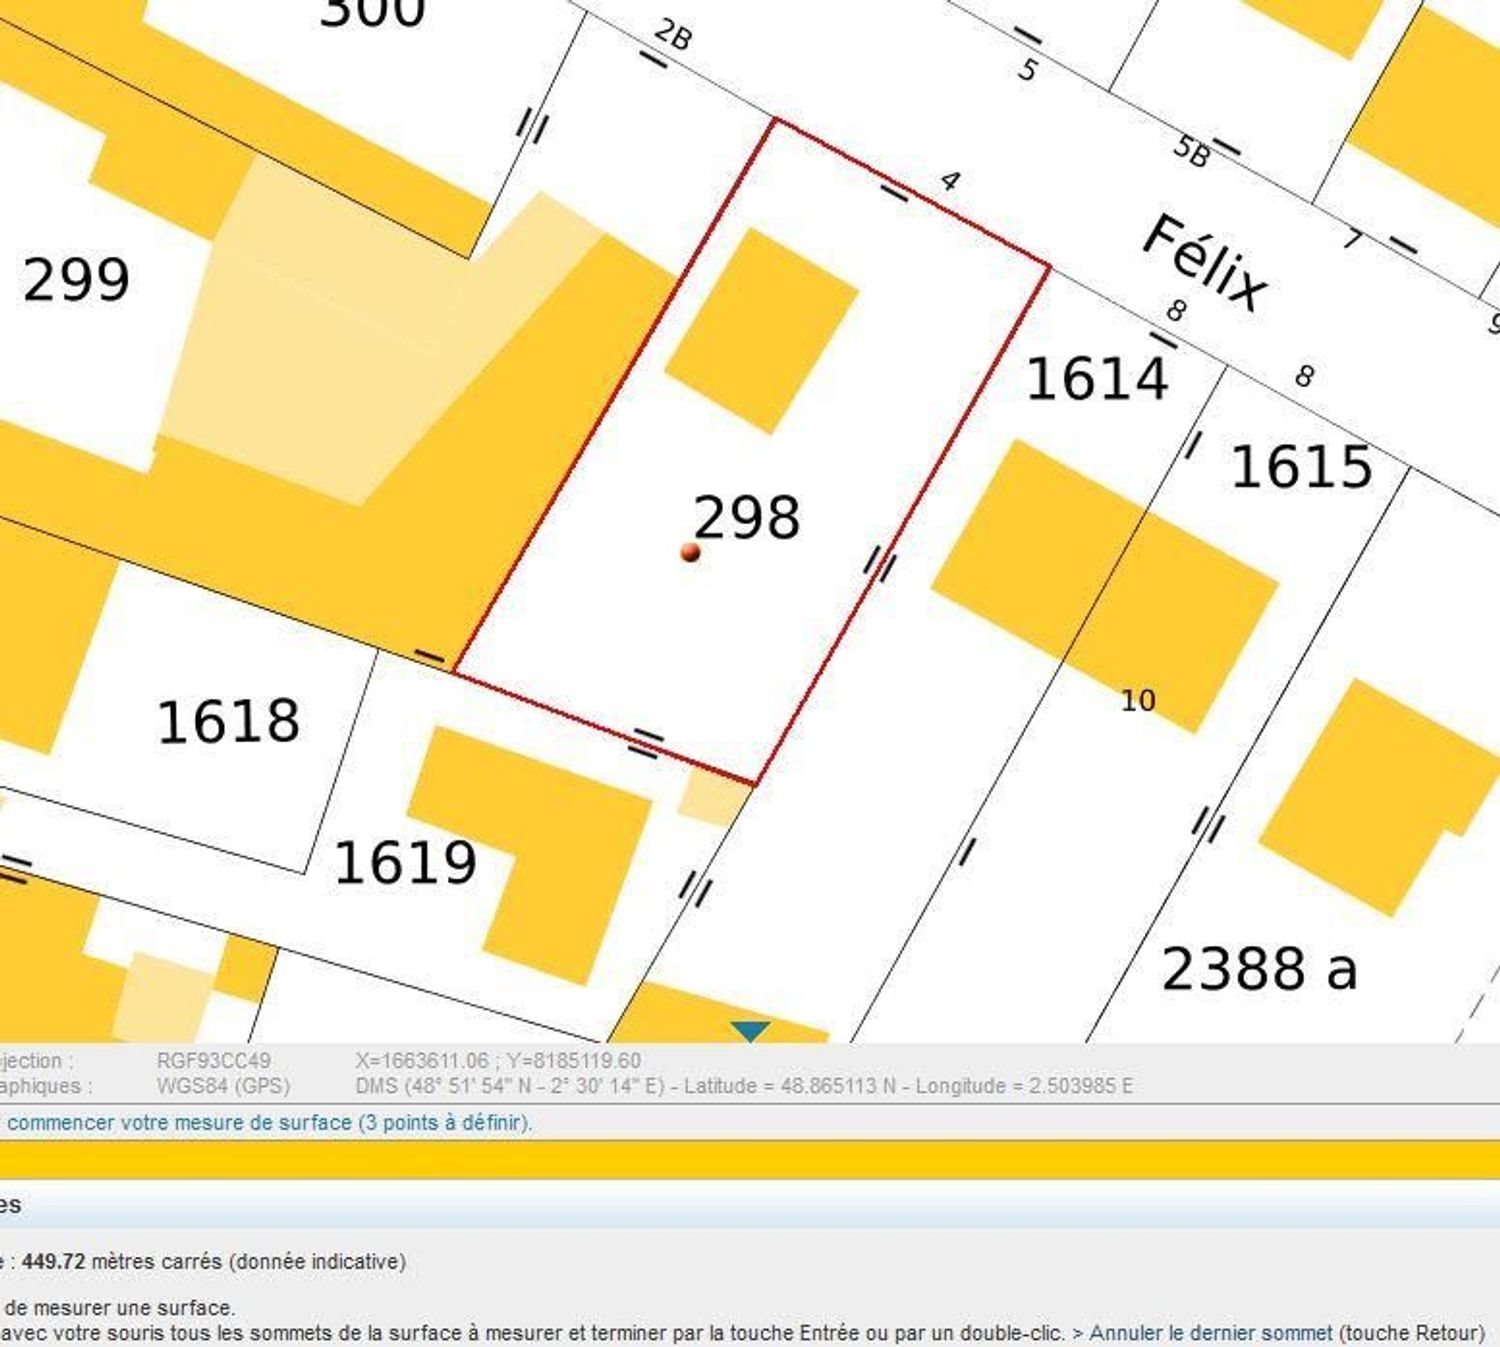Screen dimensions: 1500x1347
Task: Click parcel number 1614 label
Action: pos(1097,378)
